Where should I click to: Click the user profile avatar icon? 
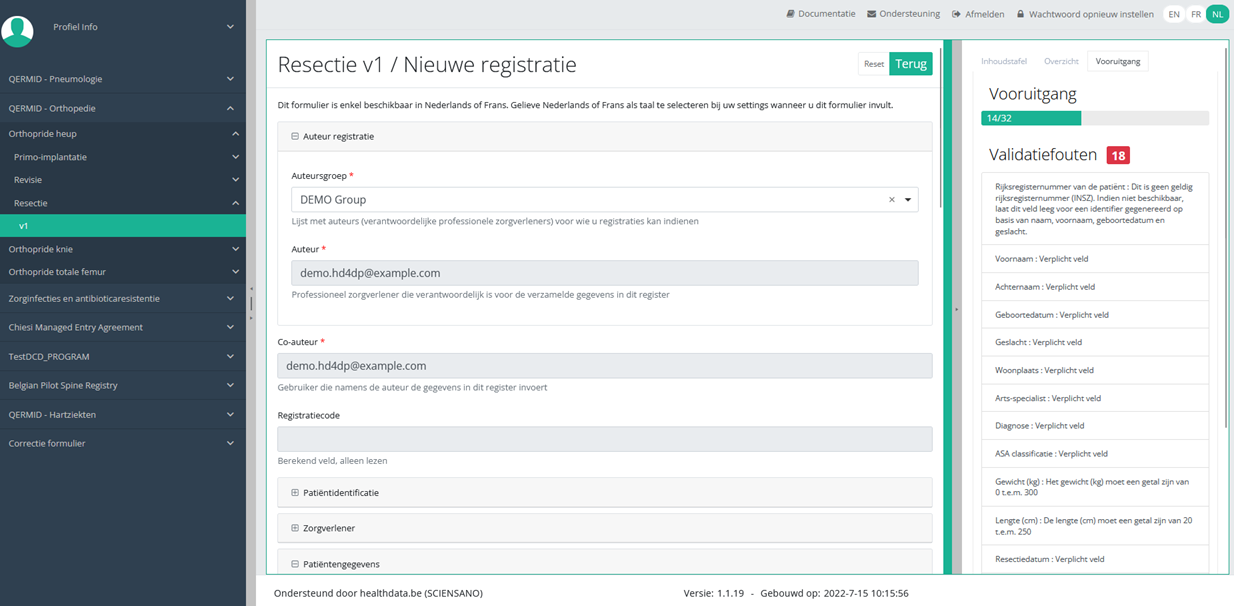point(17,30)
